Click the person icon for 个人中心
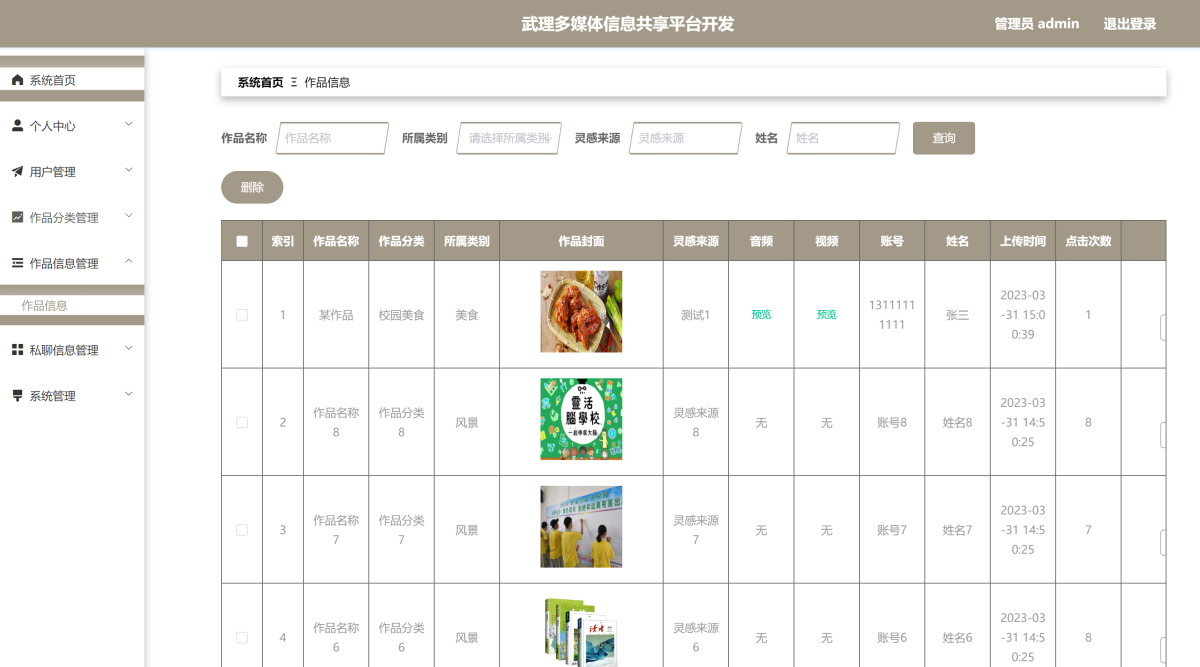The height and width of the screenshot is (667, 1200). click(17, 126)
